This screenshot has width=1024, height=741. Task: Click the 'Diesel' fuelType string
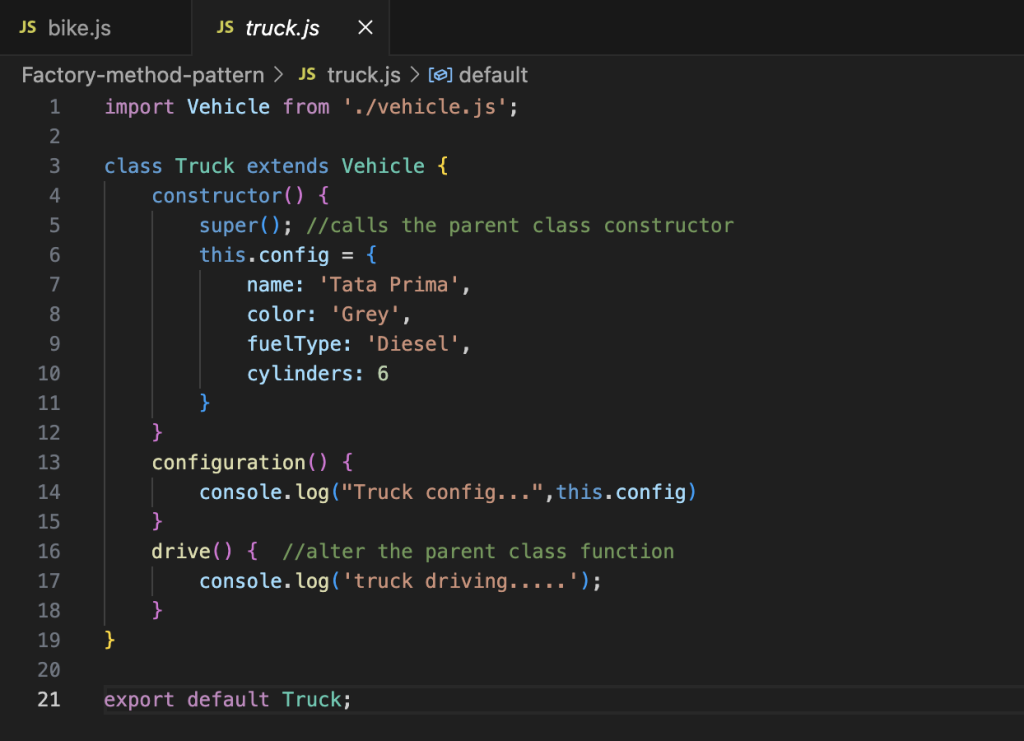coord(412,344)
